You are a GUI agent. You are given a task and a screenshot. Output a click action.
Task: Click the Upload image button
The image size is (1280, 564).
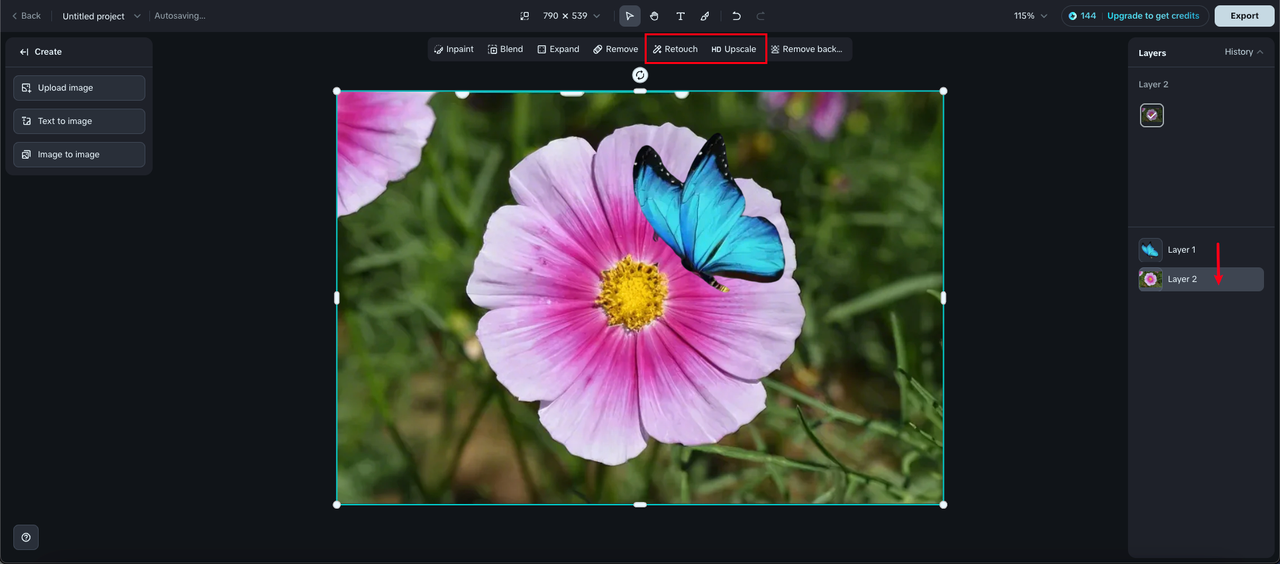pyautogui.click(x=79, y=88)
